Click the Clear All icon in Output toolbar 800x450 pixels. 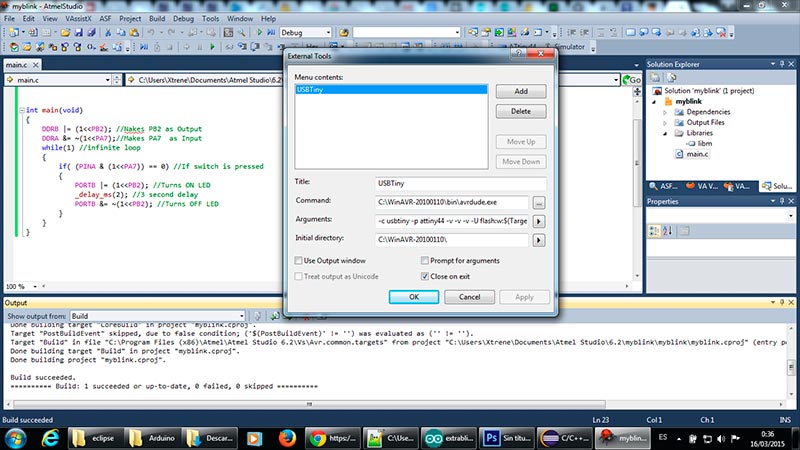pyautogui.click(x=306, y=316)
